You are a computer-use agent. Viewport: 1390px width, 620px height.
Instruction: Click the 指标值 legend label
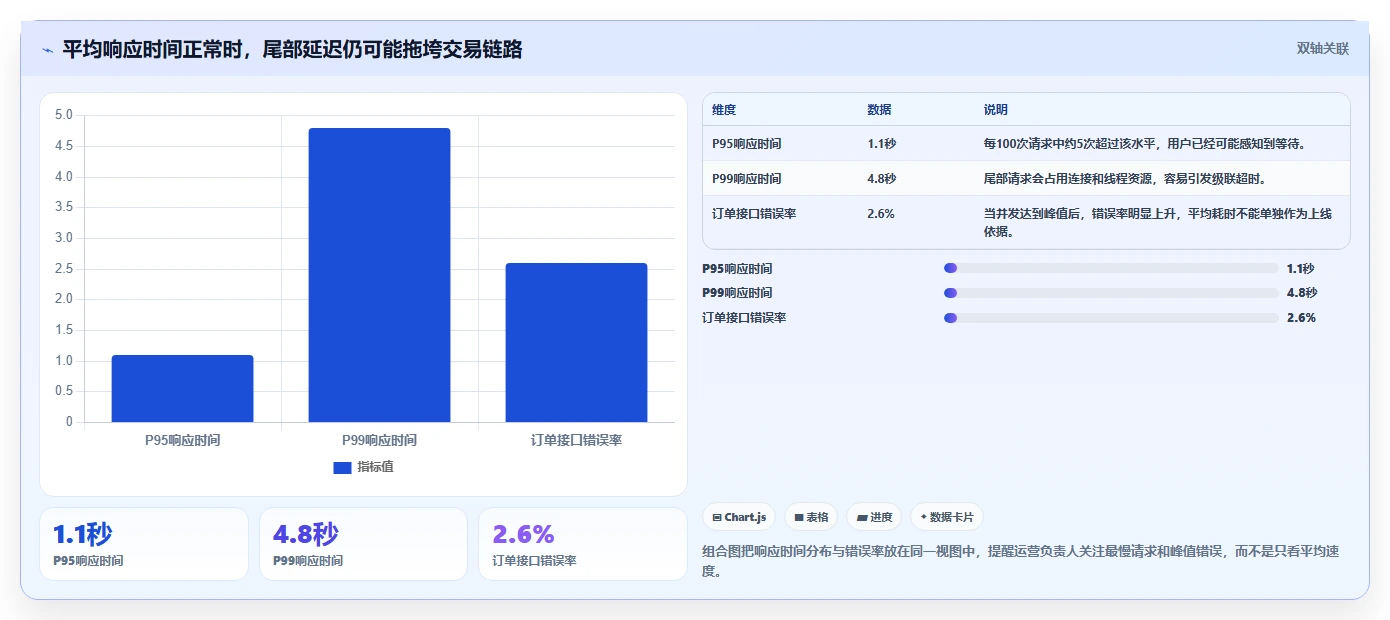click(x=376, y=467)
